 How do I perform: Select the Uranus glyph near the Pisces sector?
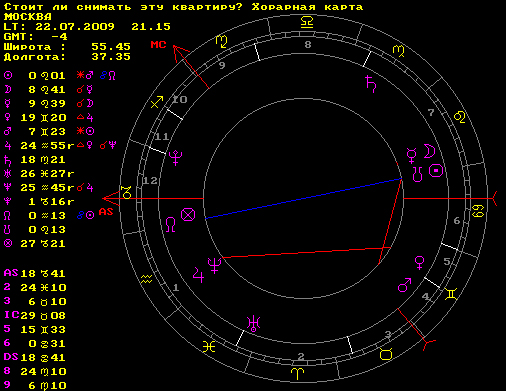coord(253,324)
